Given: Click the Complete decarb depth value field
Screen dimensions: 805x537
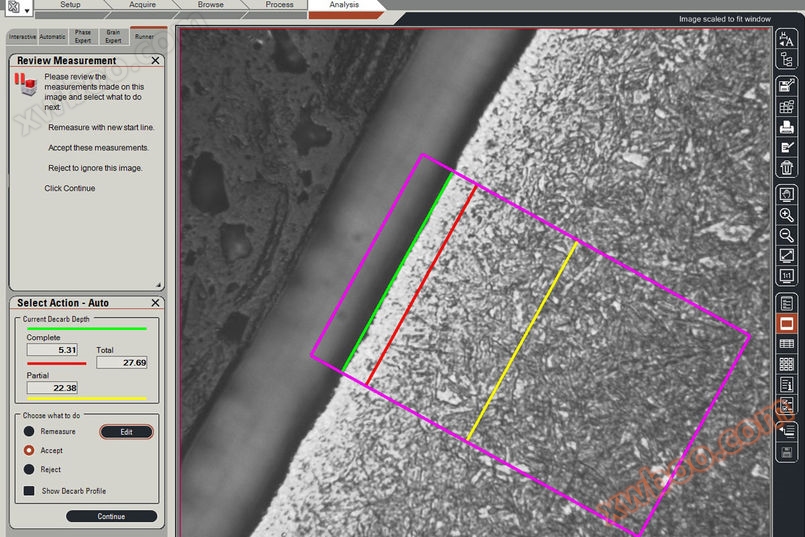Looking at the screenshot, I should [x=53, y=350].
